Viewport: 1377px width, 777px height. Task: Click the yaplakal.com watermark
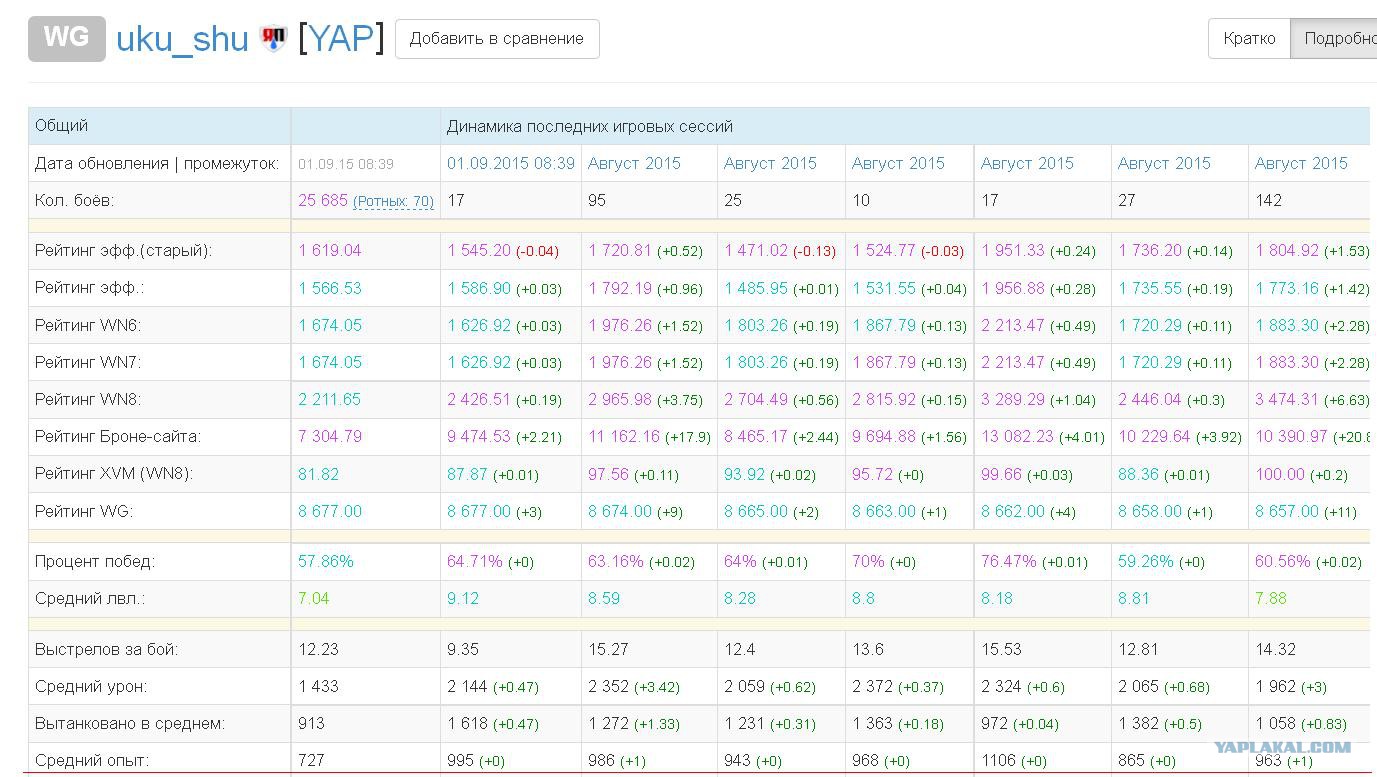(x=1283, y=747)
